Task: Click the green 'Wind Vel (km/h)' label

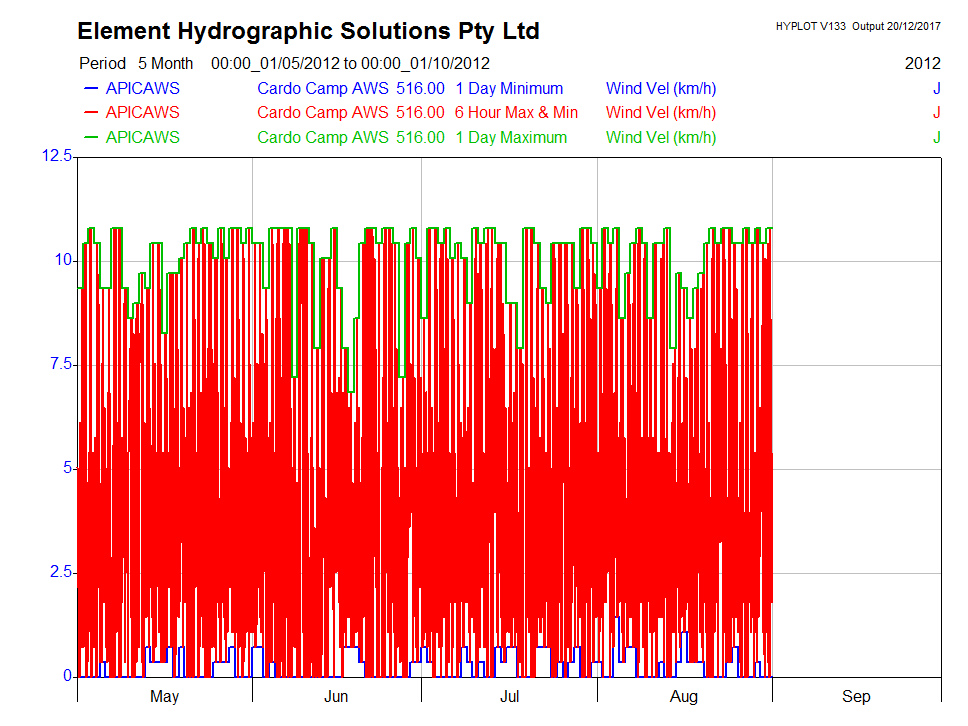Action: (x=661, y=138)
